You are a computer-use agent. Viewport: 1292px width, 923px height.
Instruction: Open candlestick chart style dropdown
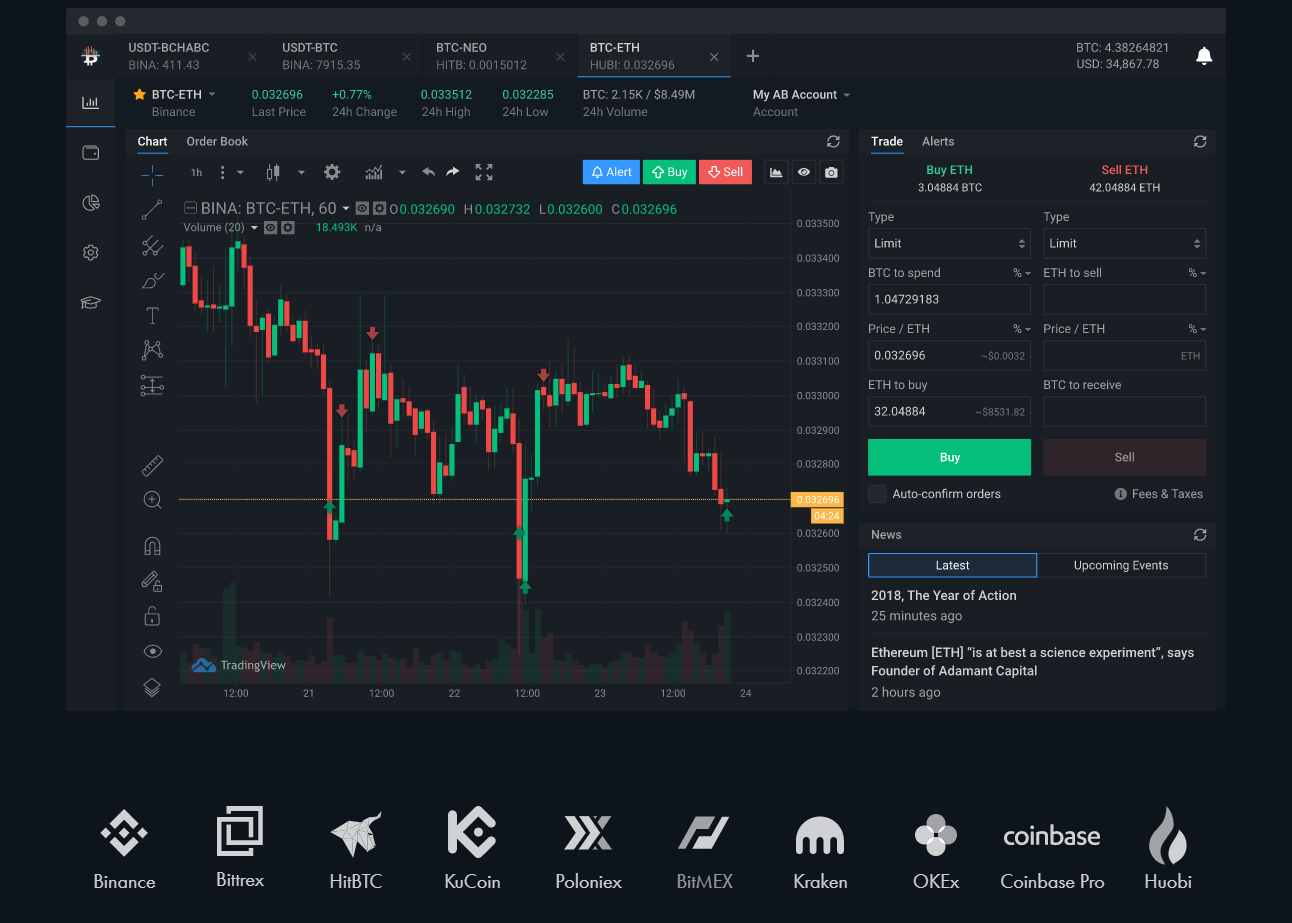(301, 172)
